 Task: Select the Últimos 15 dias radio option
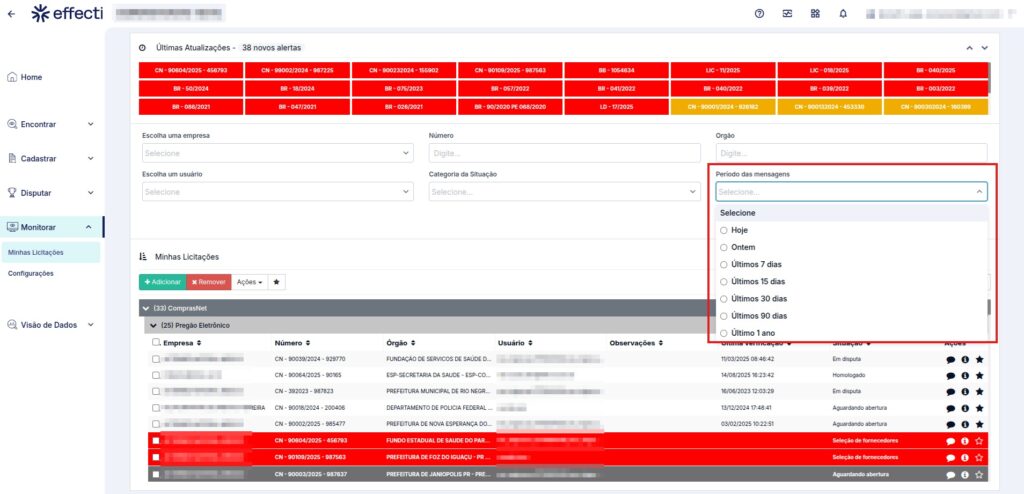(x=724, y=282)
